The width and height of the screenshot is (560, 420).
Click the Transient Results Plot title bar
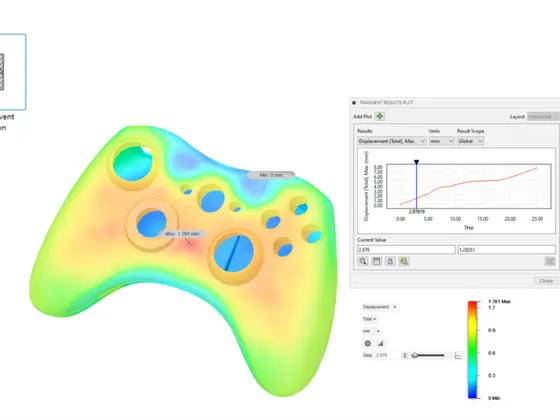[x=455, y=103]
